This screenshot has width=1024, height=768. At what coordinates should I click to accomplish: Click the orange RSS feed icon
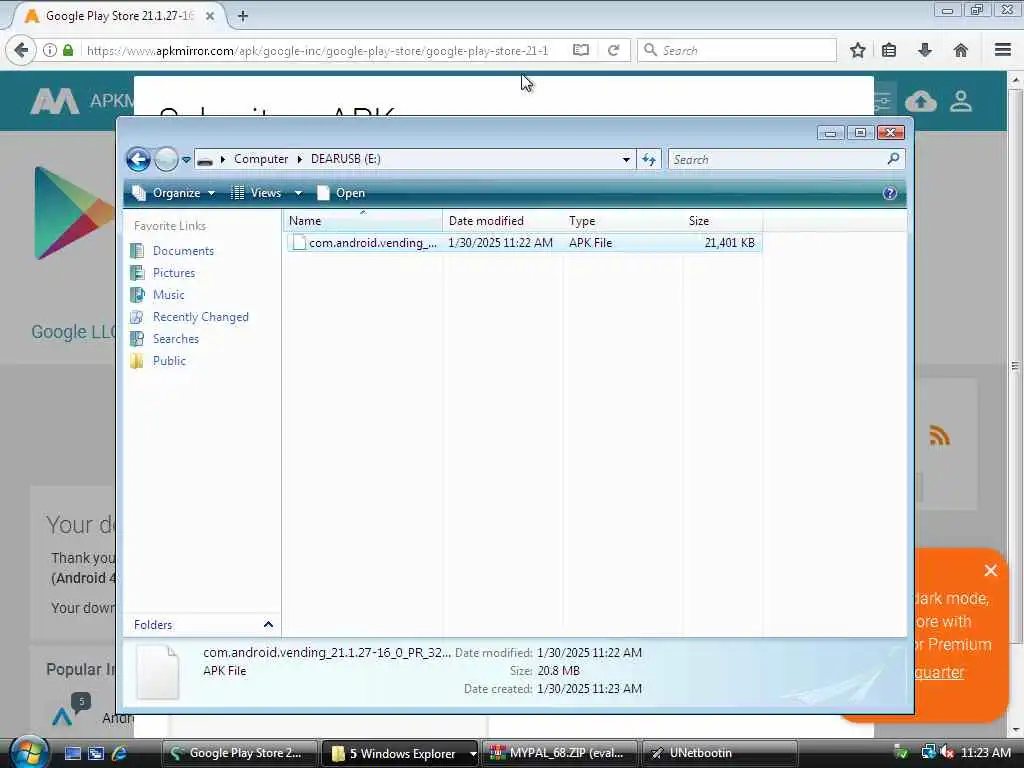(x=939, y=436)
